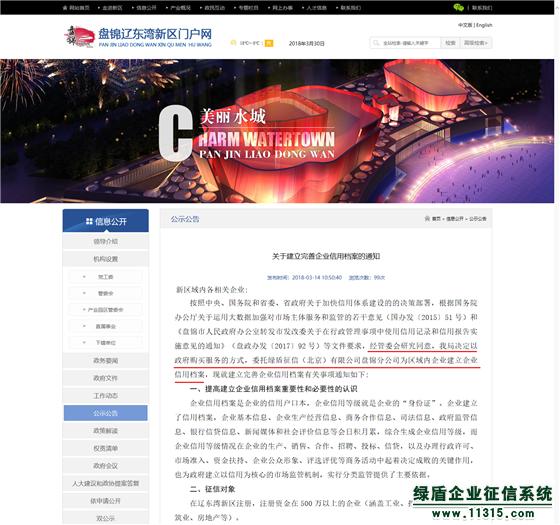
Task: Click the 检索 search button
Action: [x=450, y=43]
